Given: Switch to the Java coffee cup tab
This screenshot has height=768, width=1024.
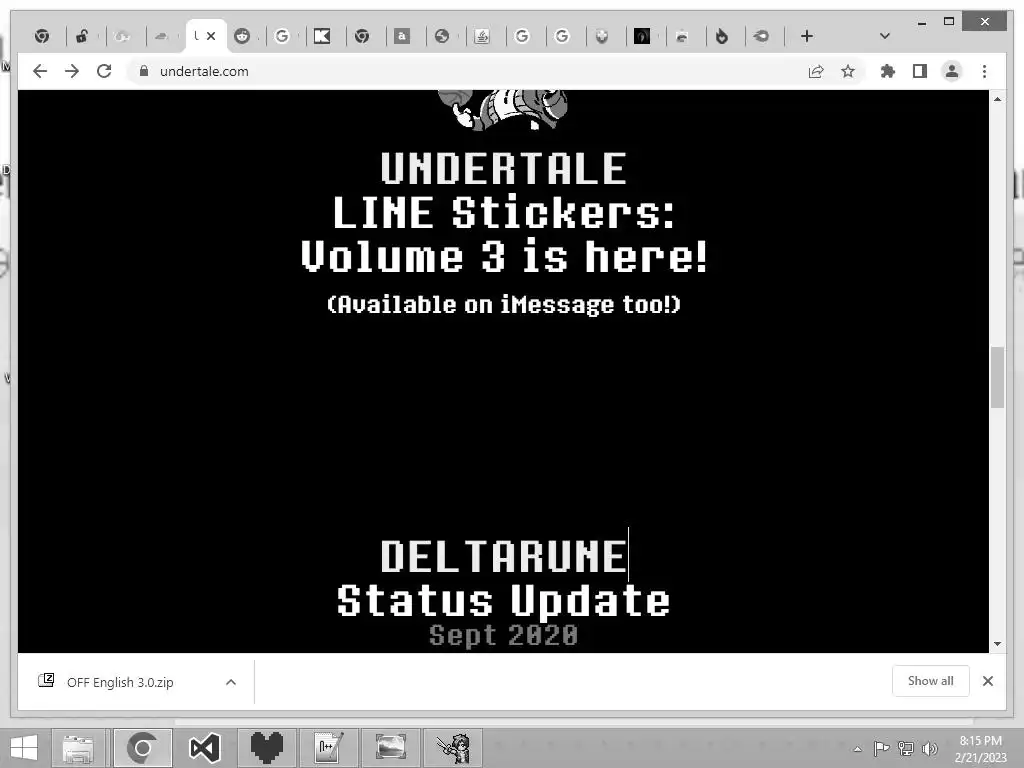Looking at the screenshot, I should pos(482,36).
